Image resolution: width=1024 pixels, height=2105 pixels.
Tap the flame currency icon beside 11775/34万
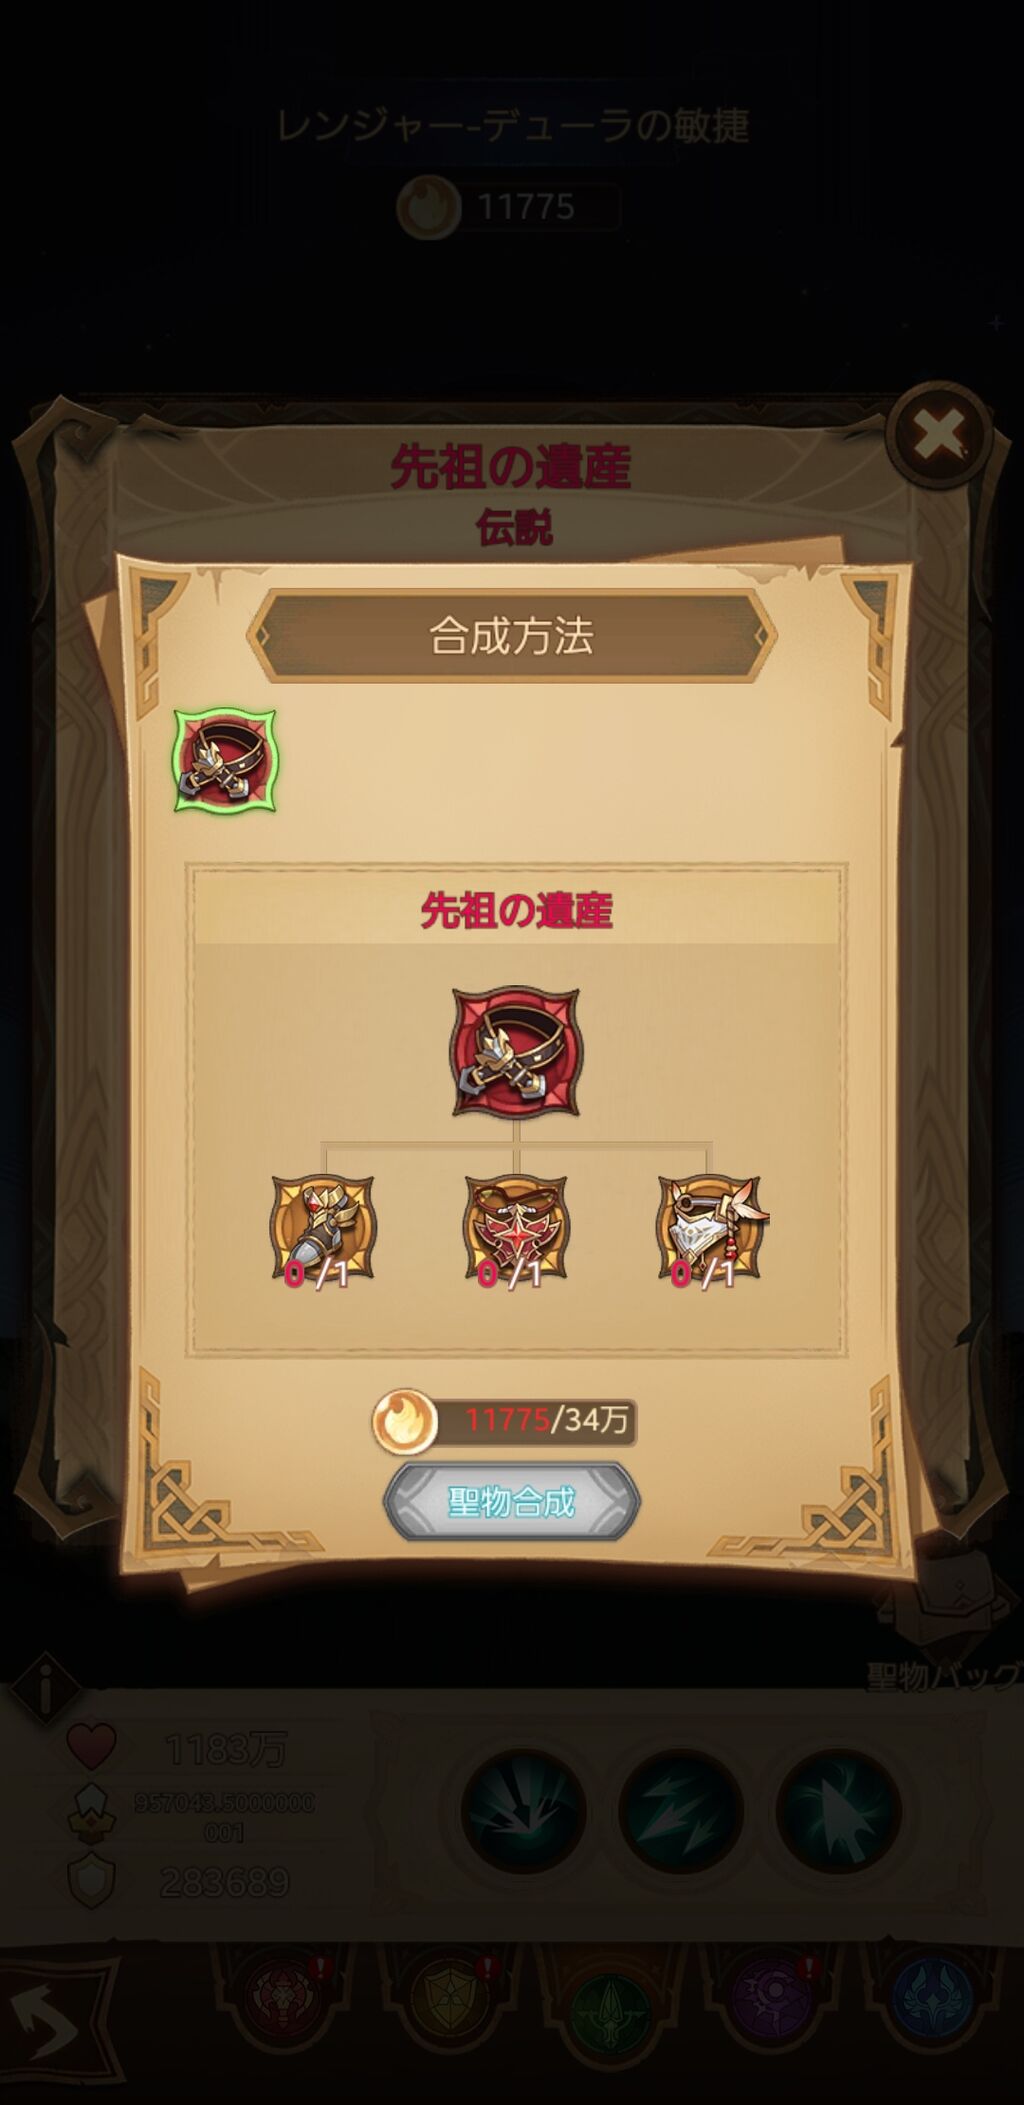405,1421
